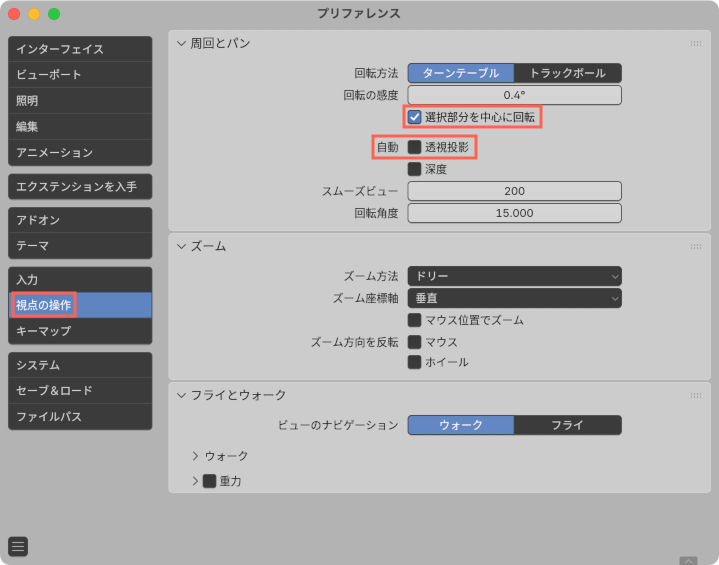
Task: Select the キーマップ category in sidebar
Action: tap(80, 331)
